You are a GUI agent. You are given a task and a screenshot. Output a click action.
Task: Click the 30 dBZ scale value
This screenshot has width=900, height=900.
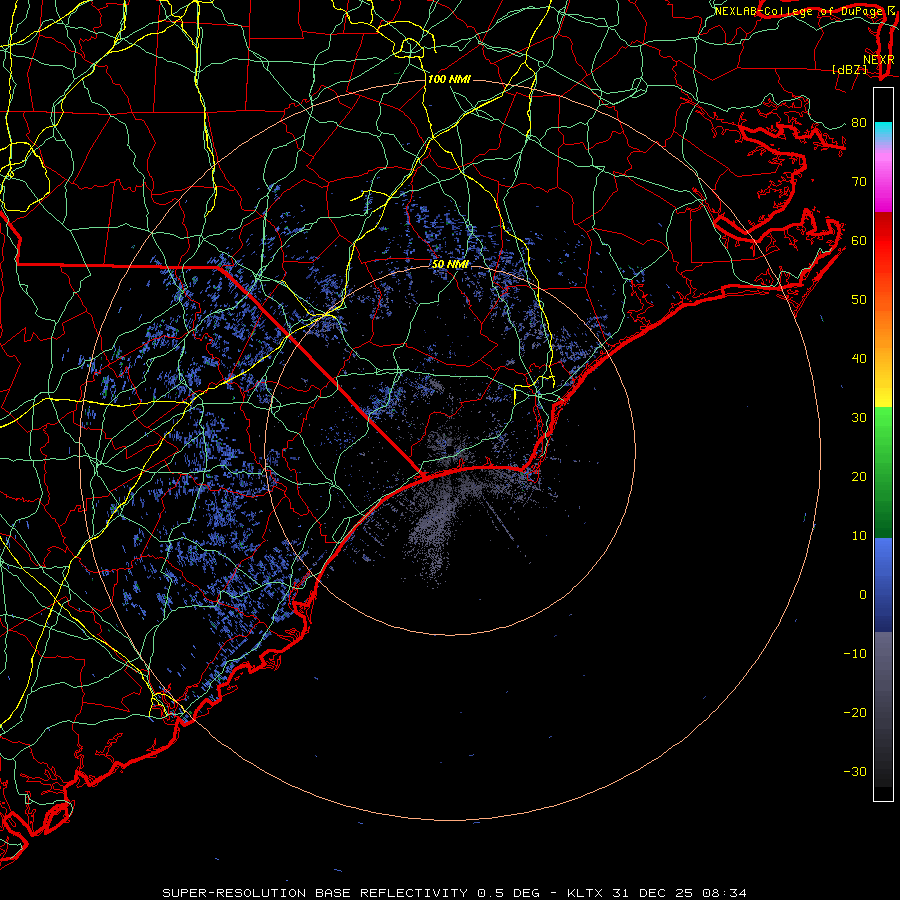tap(859, 418)
